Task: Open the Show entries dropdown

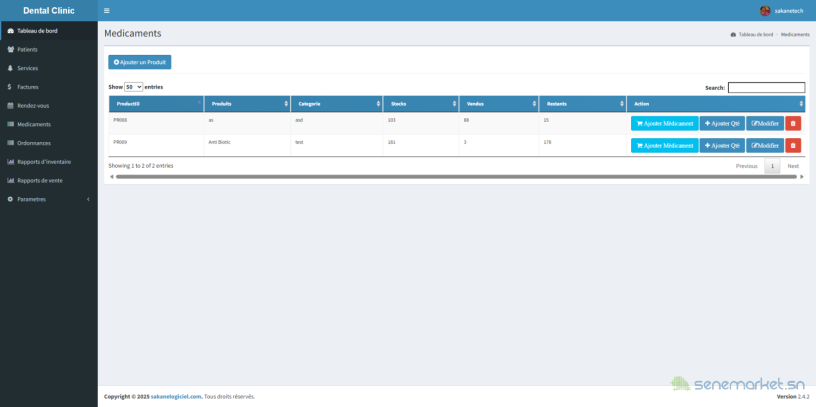Action: point(133,87)
